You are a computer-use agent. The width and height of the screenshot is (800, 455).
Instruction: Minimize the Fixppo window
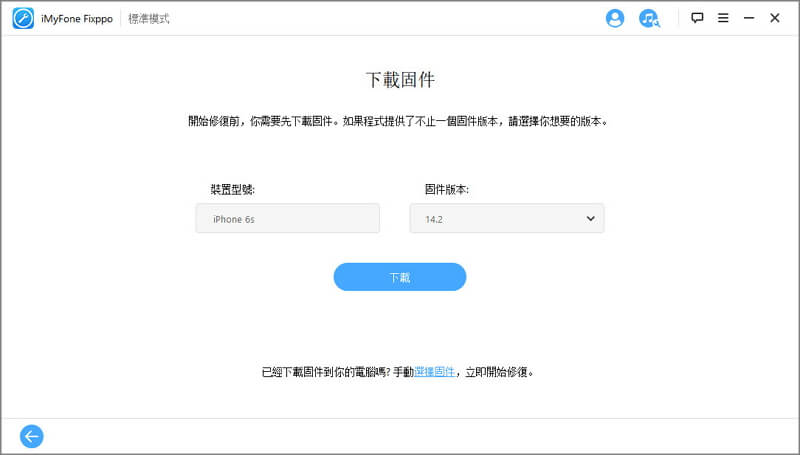749,18
